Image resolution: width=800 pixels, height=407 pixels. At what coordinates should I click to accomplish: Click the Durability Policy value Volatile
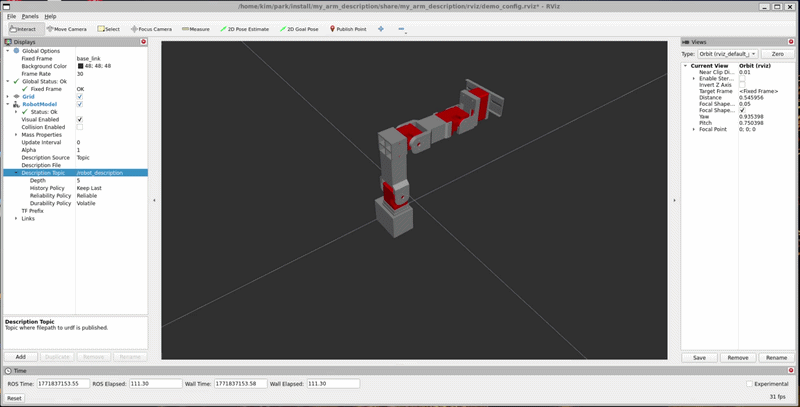86,203
